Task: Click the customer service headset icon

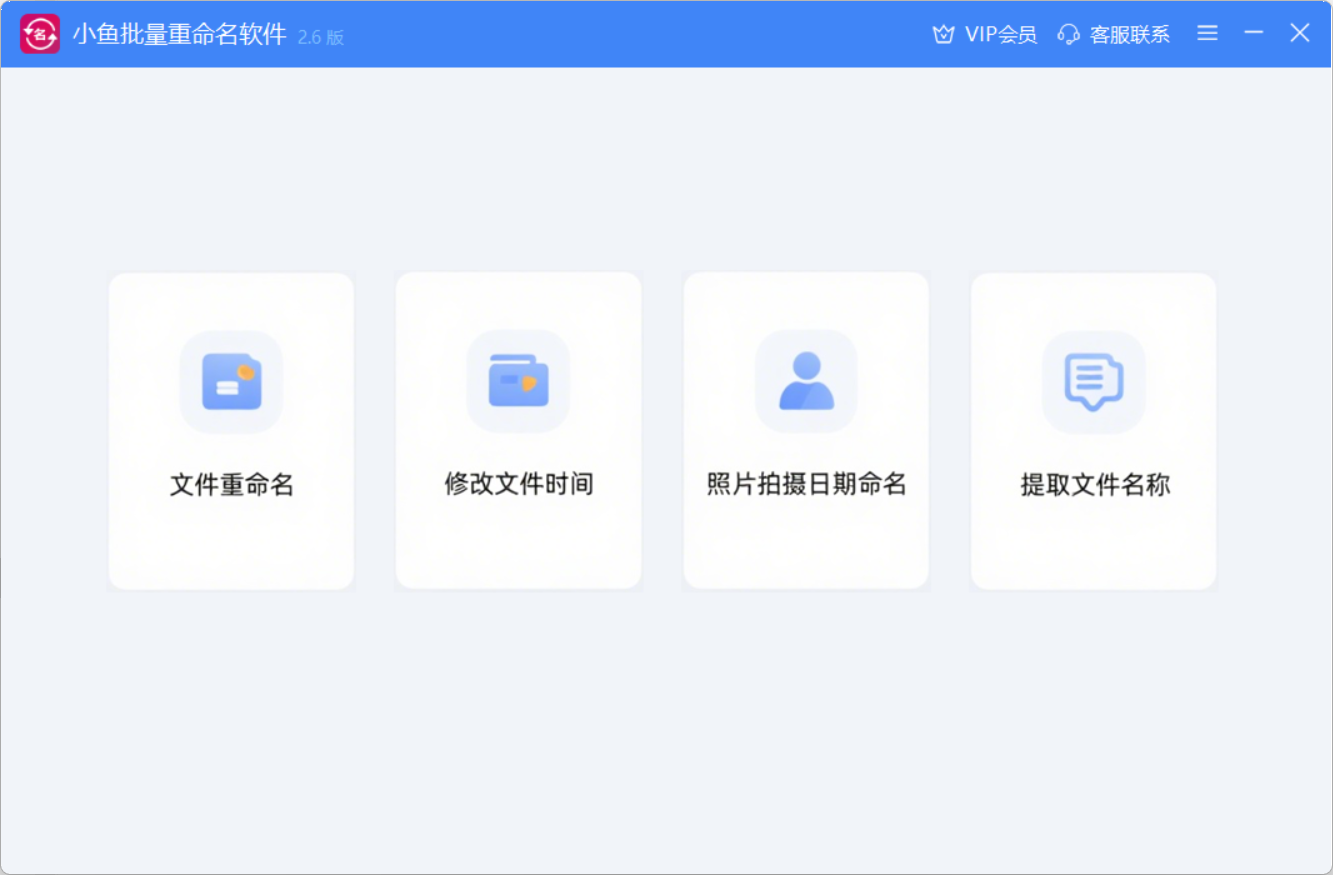Action: pyautogui.click(x=1069, y=34)
